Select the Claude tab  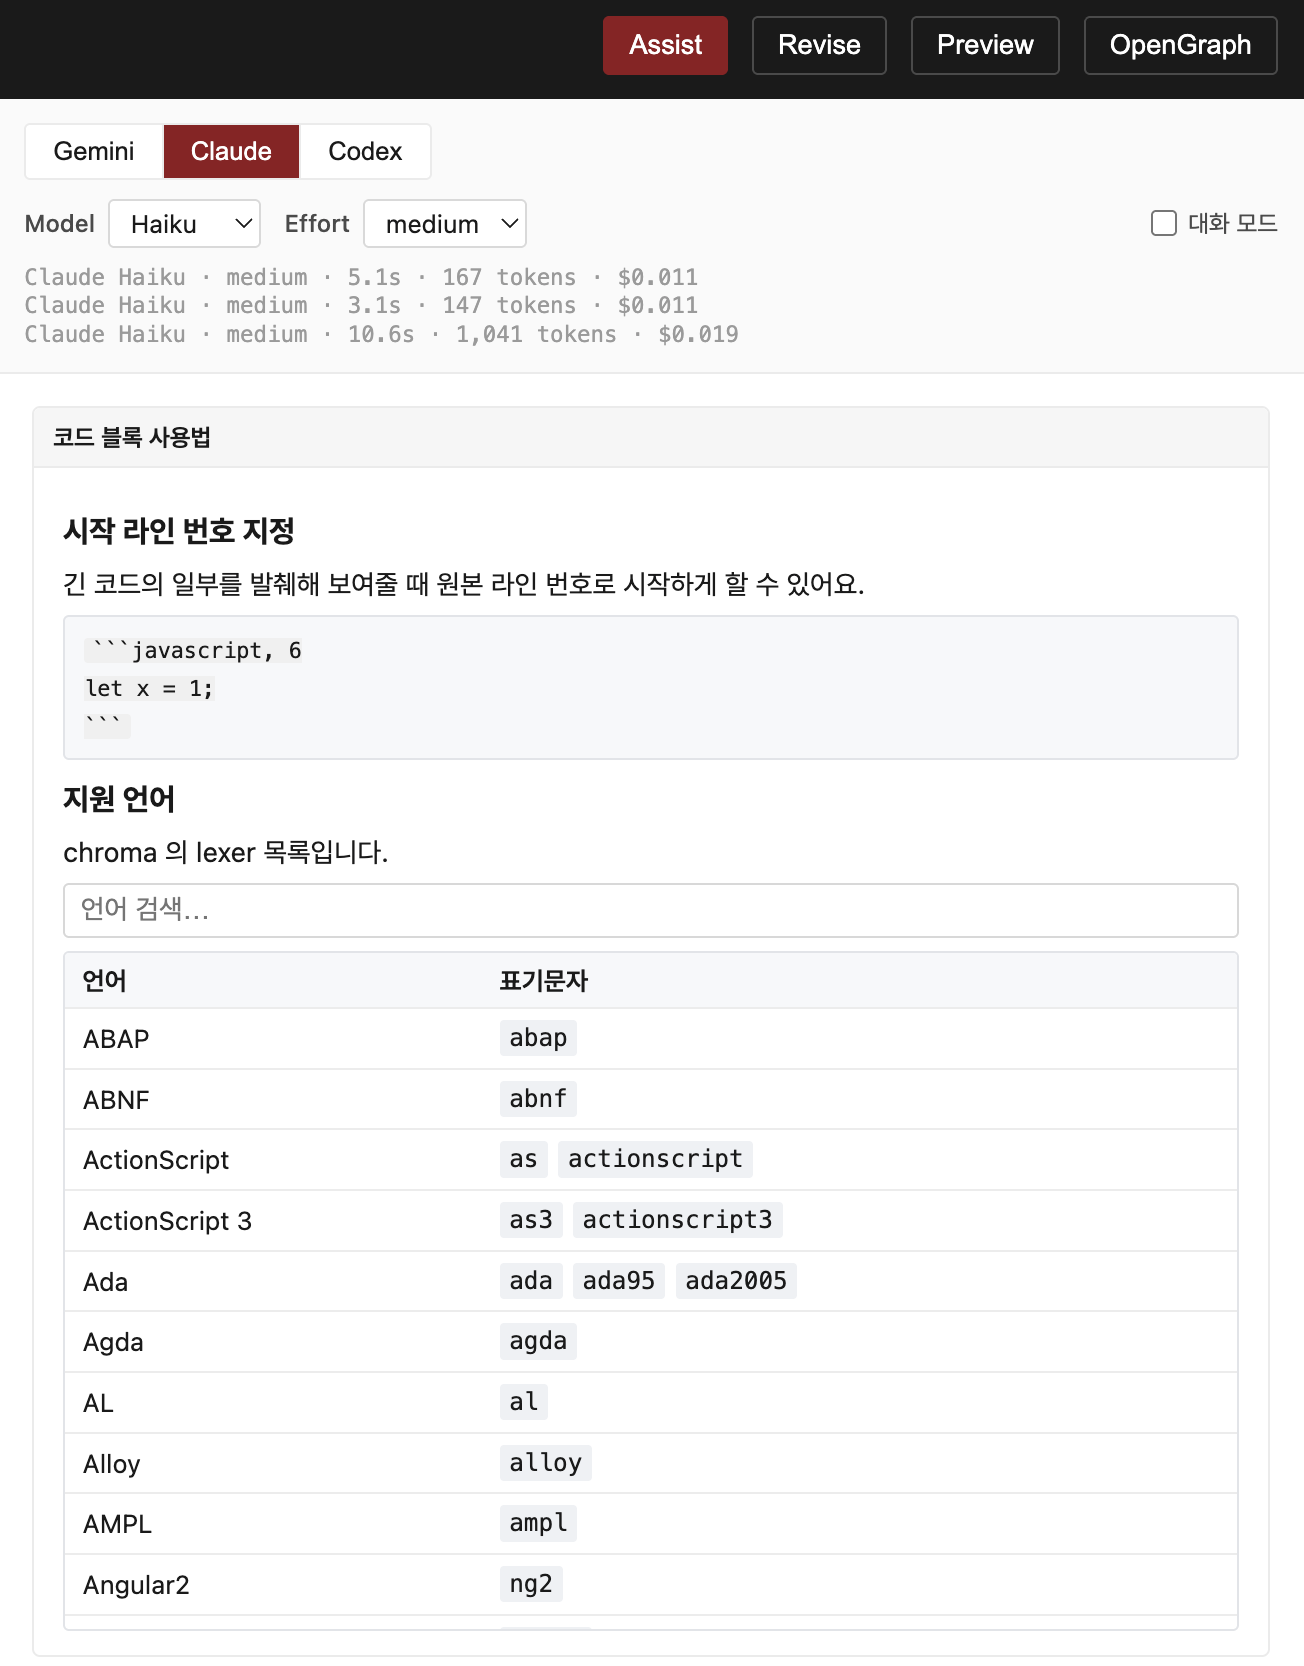231,151
